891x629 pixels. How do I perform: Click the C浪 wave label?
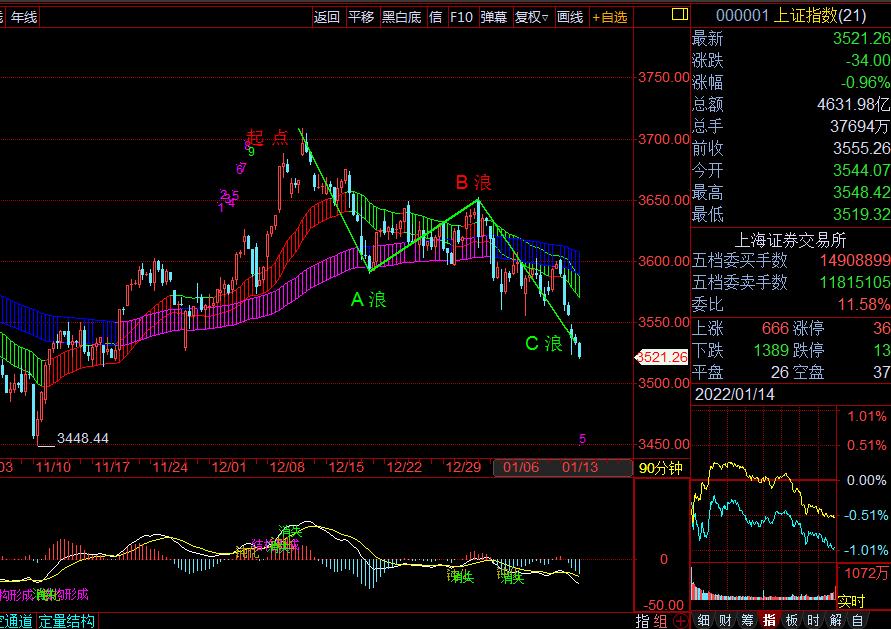[544, 343]
